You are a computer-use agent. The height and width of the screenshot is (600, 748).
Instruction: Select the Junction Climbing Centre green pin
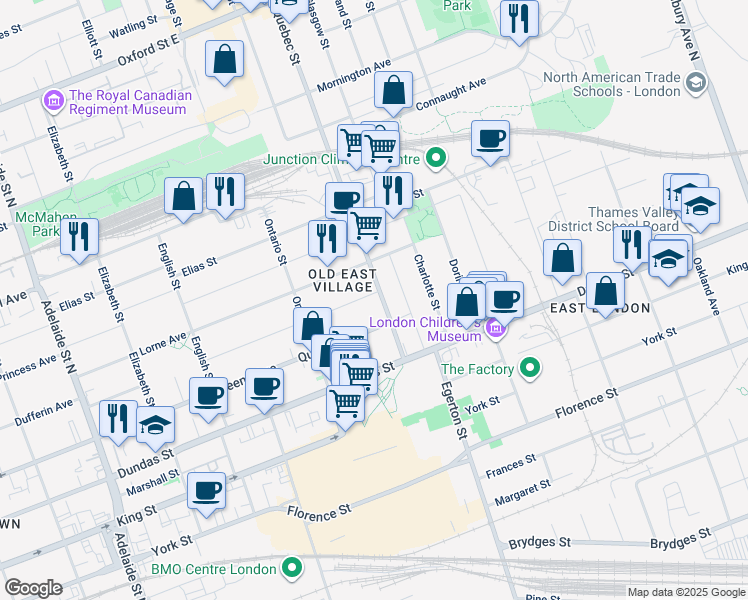pos(436,157)
